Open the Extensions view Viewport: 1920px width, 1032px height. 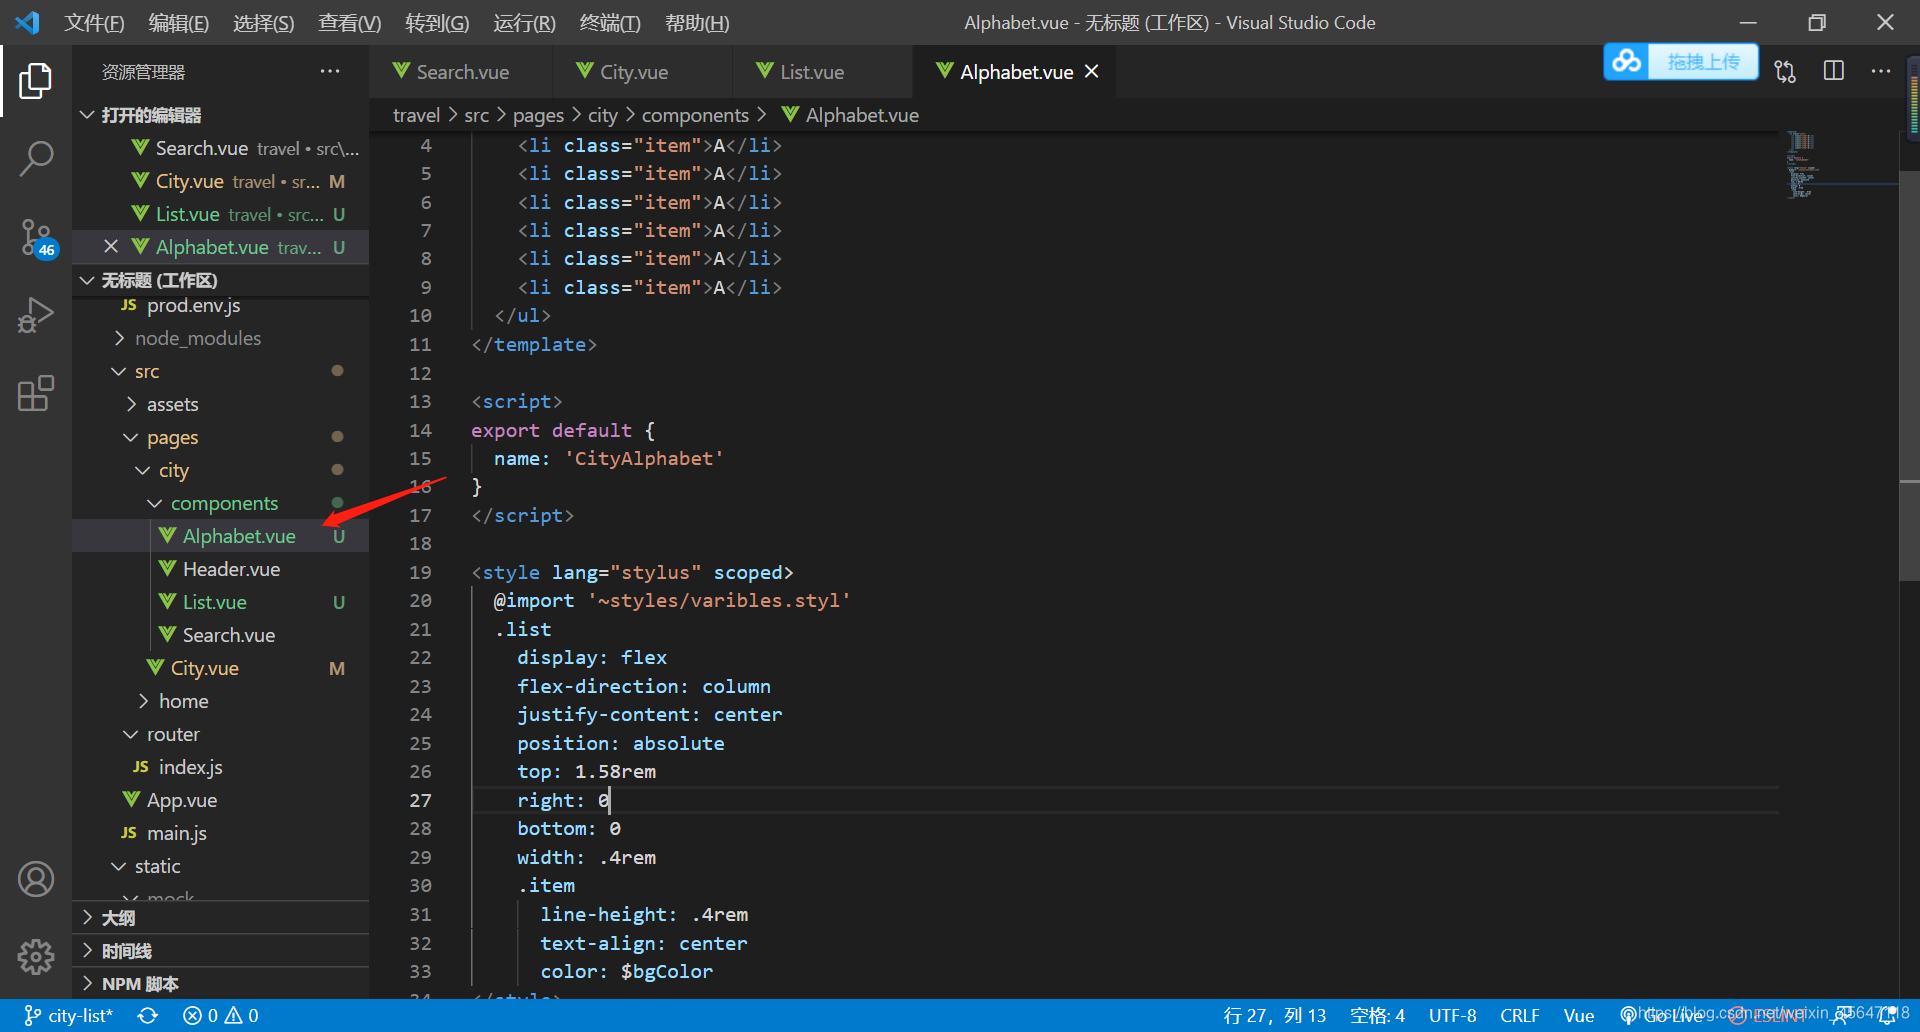pyautogui.click(x=36, y=393)
